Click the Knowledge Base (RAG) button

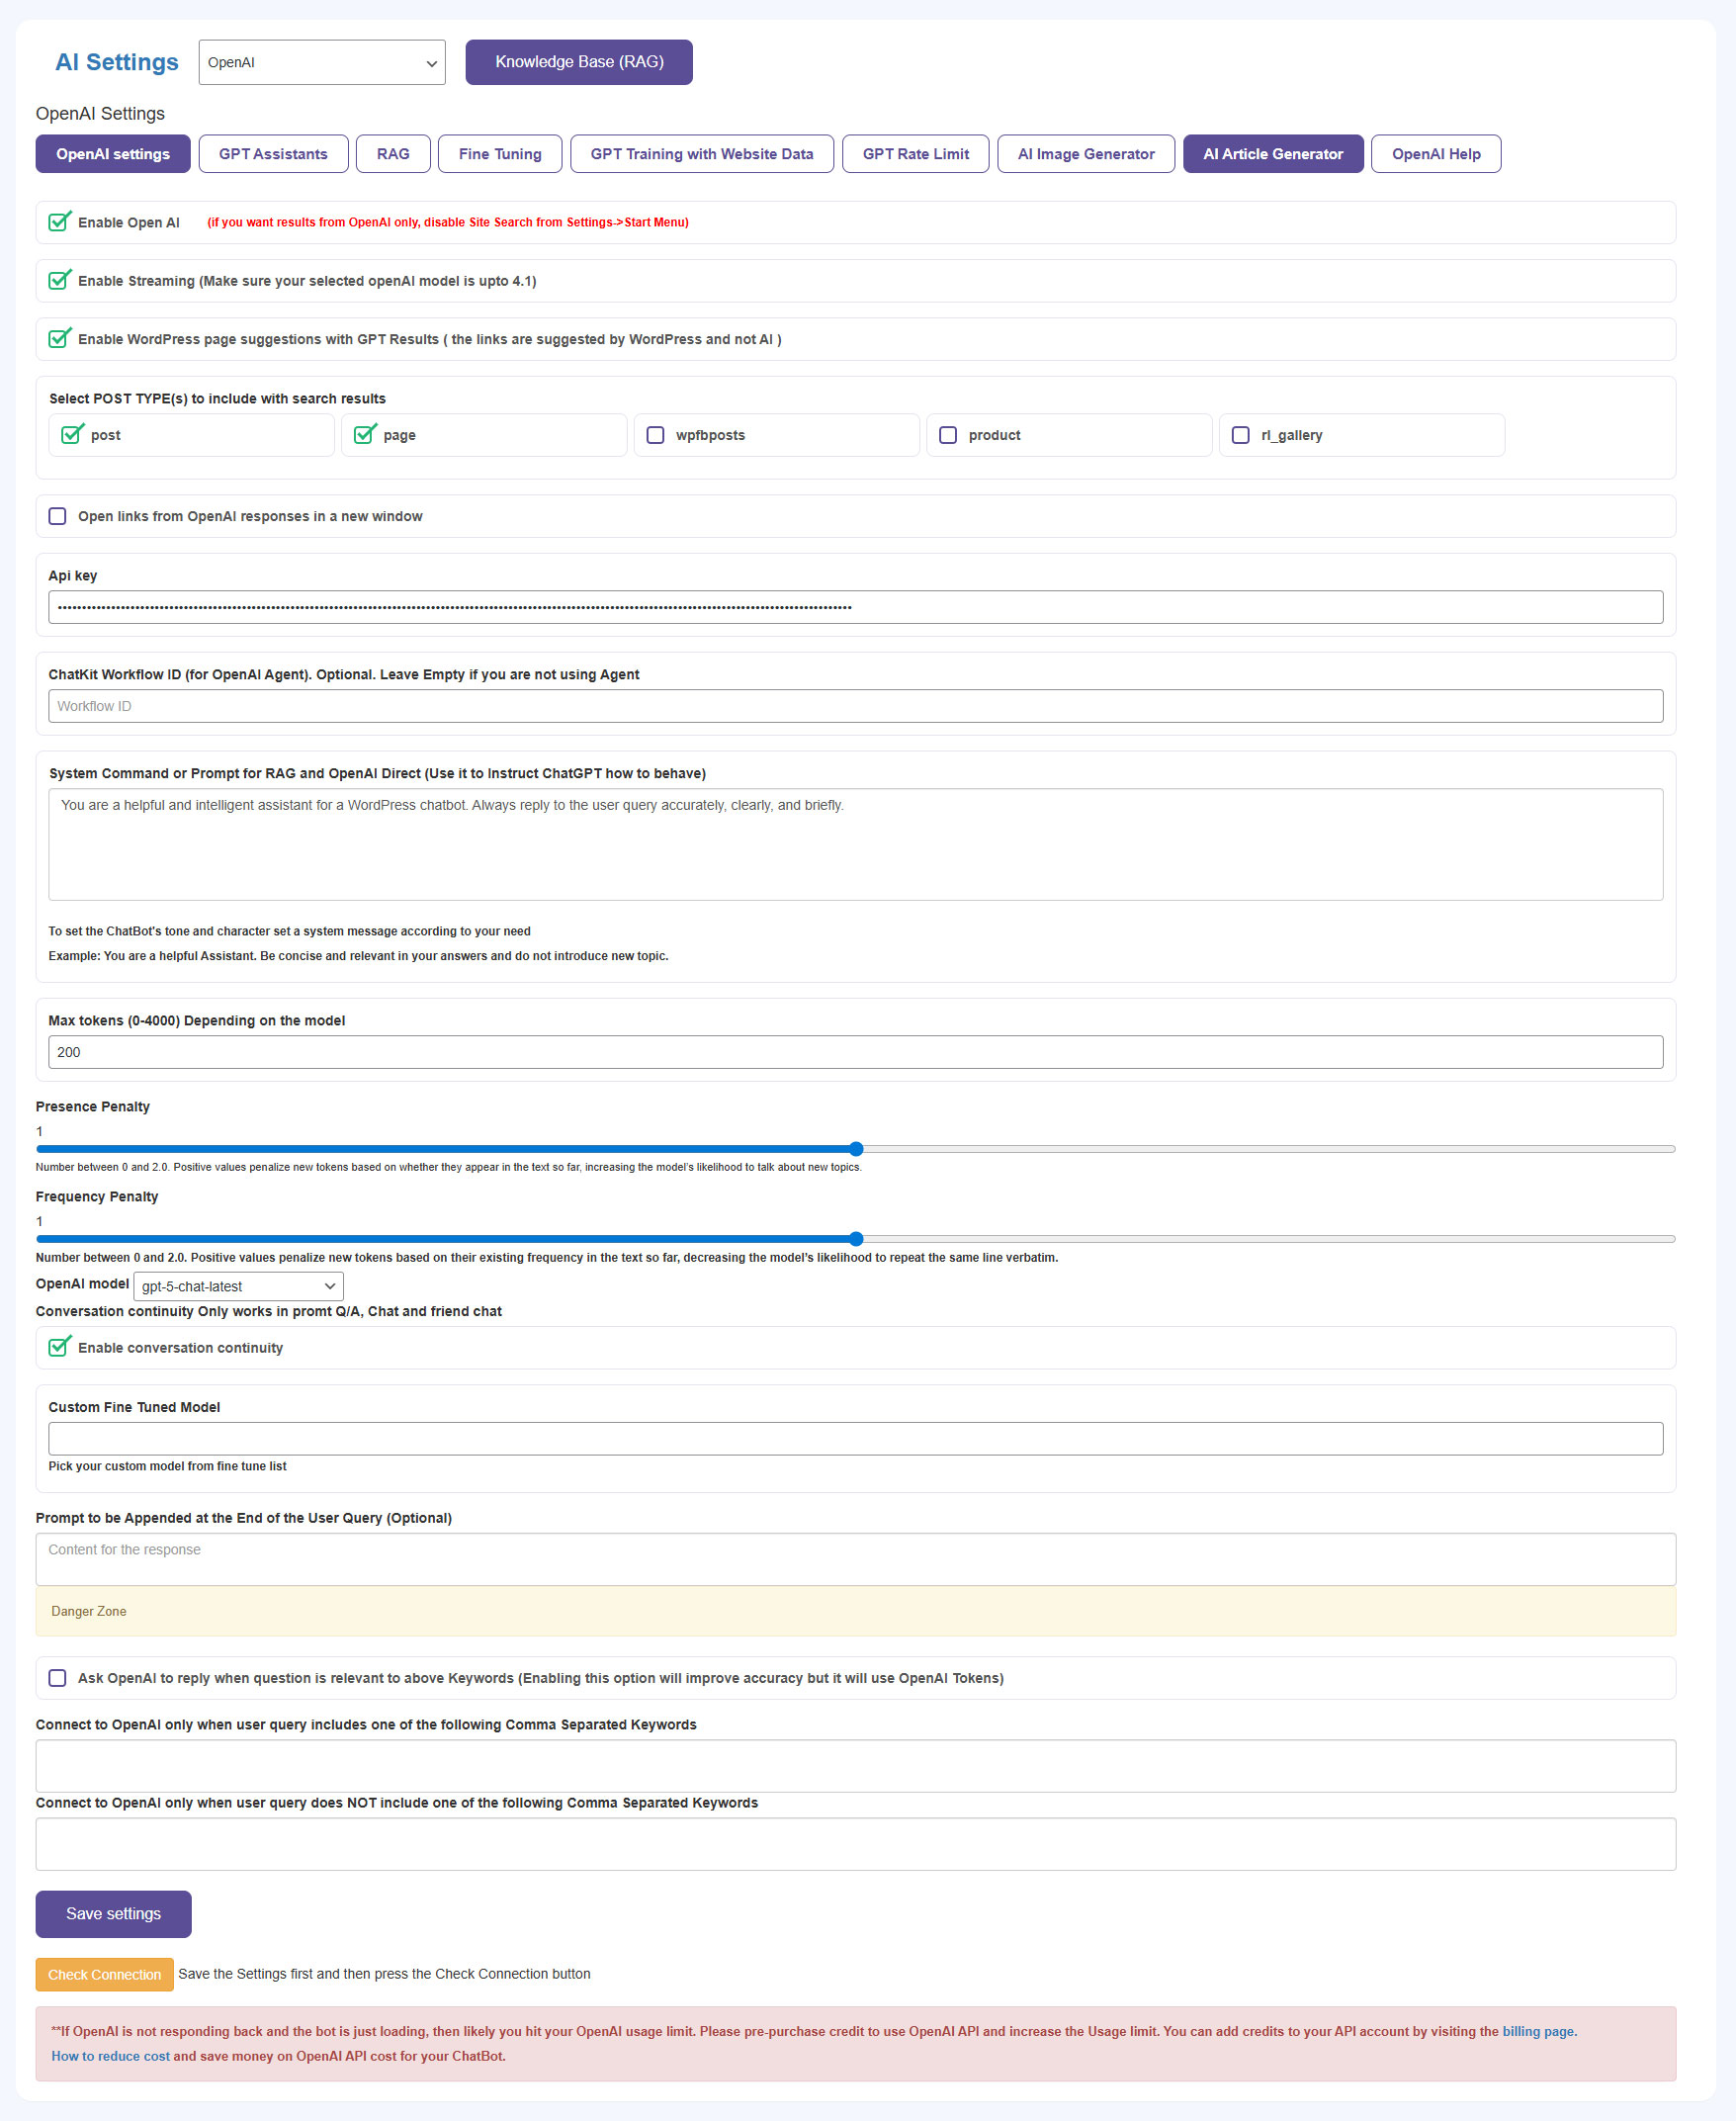578,62
